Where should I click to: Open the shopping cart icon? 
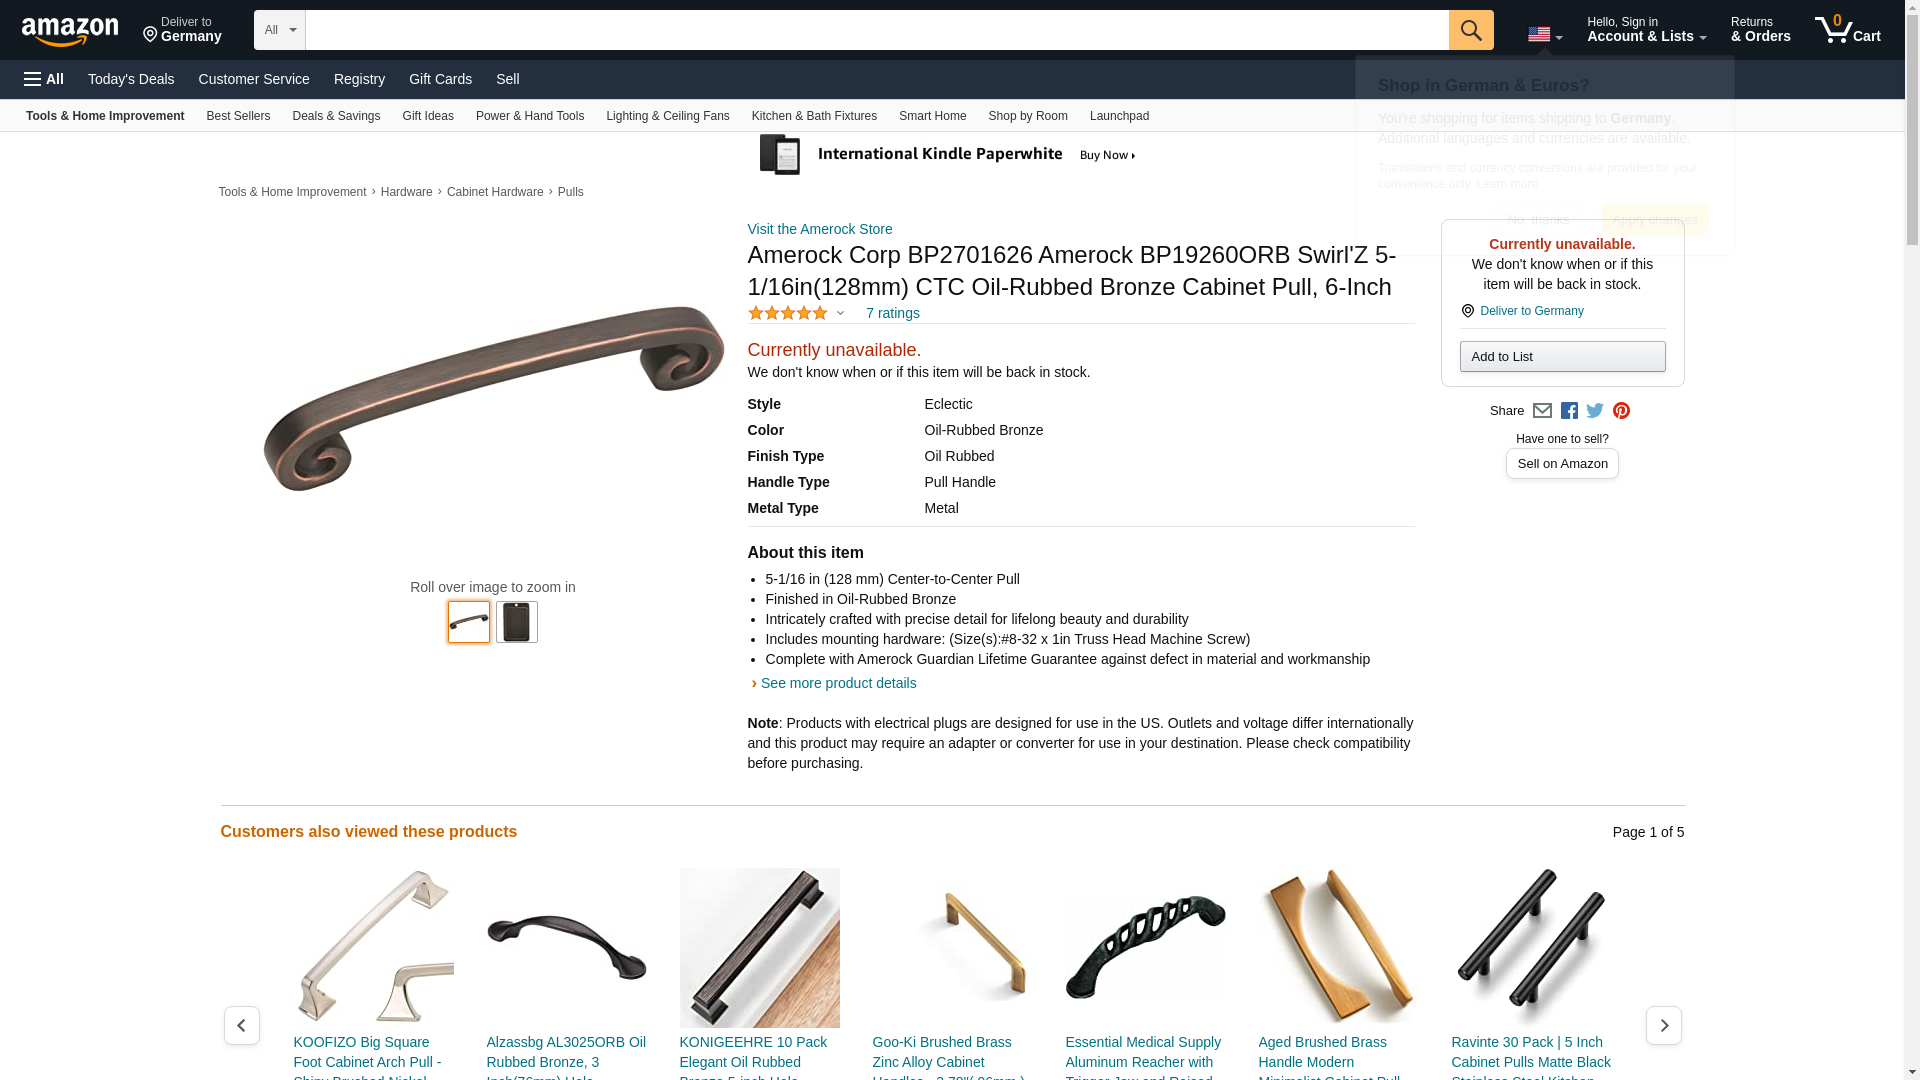pyautogui.click(x=1848, y=30)
